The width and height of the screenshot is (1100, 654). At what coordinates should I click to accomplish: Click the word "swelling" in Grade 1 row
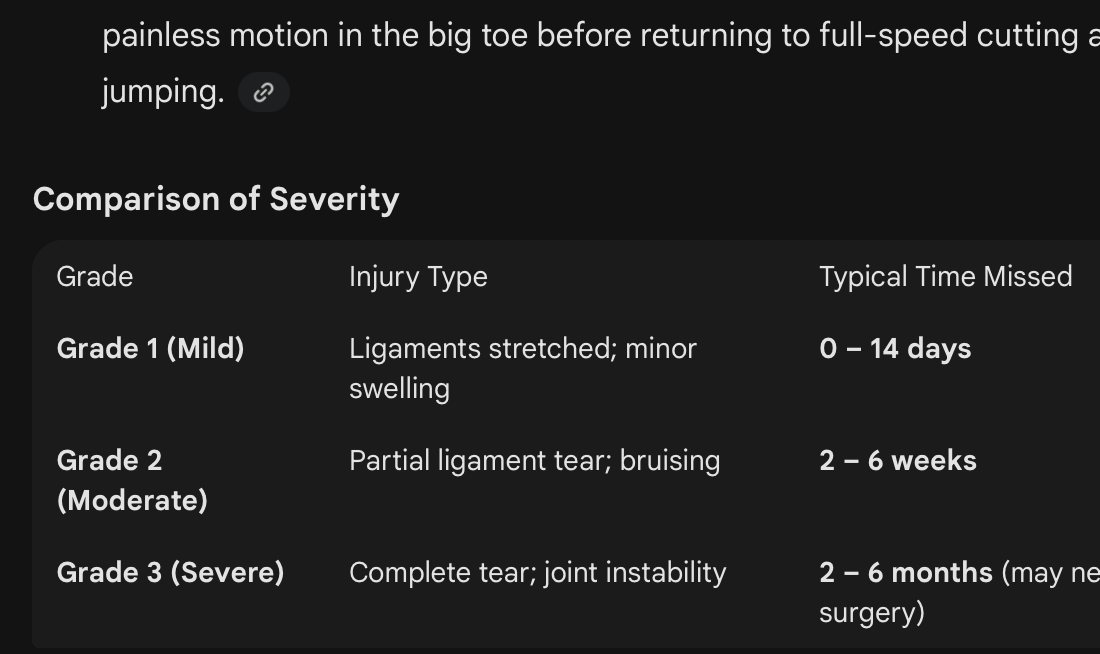[399, 389]
